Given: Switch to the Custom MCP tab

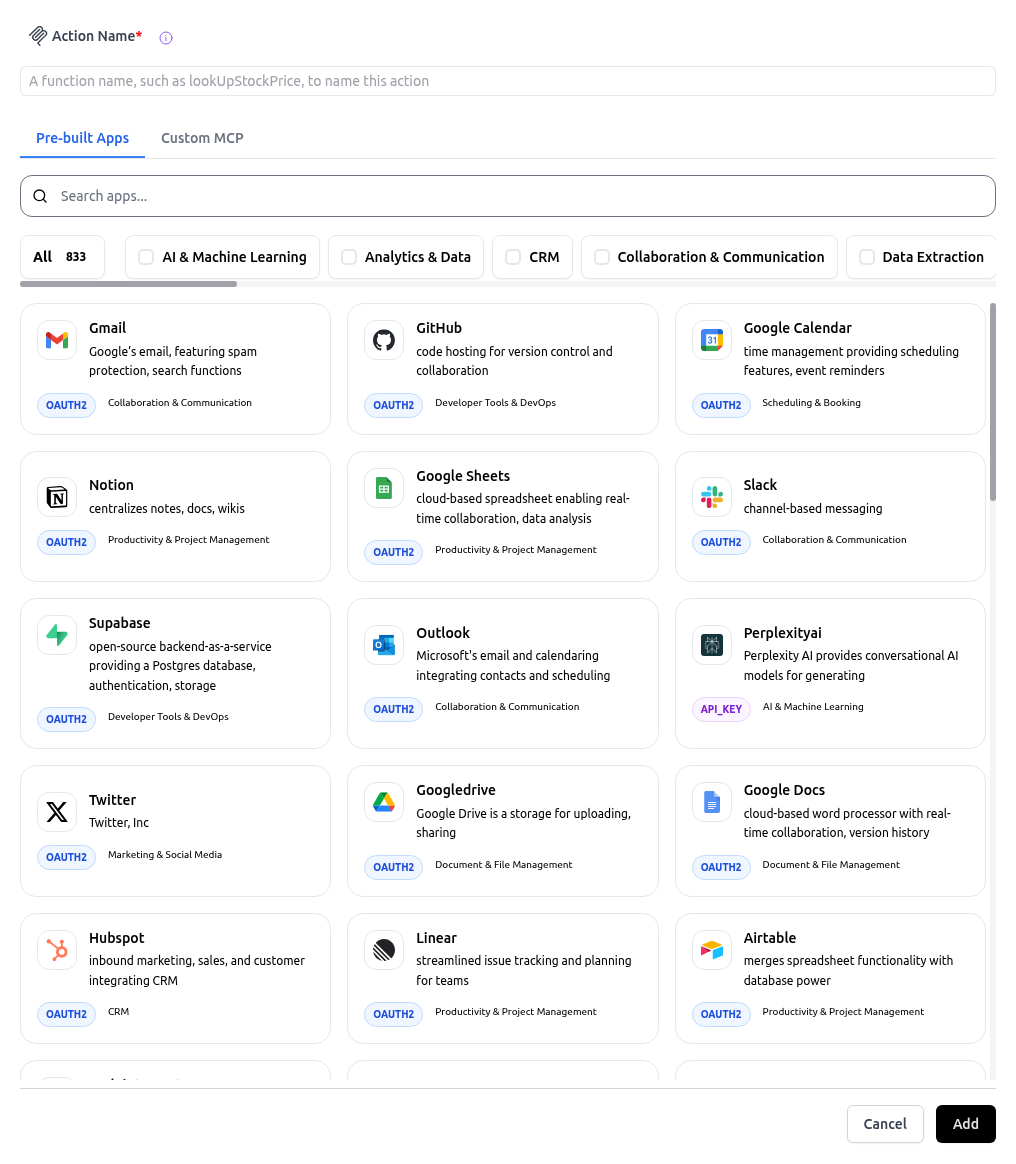Looking at the screenshot, I should 202,138.
